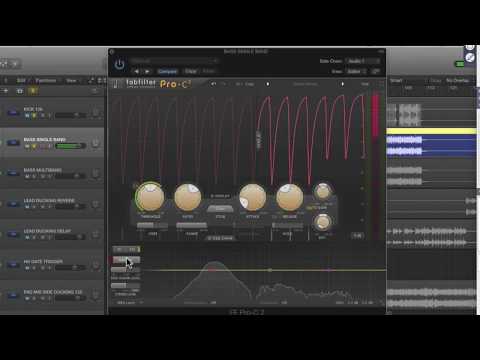Select the LEAD DUCKING REVERB track name
The height and width of the screenshot is (360, 480).
[49, 200]
